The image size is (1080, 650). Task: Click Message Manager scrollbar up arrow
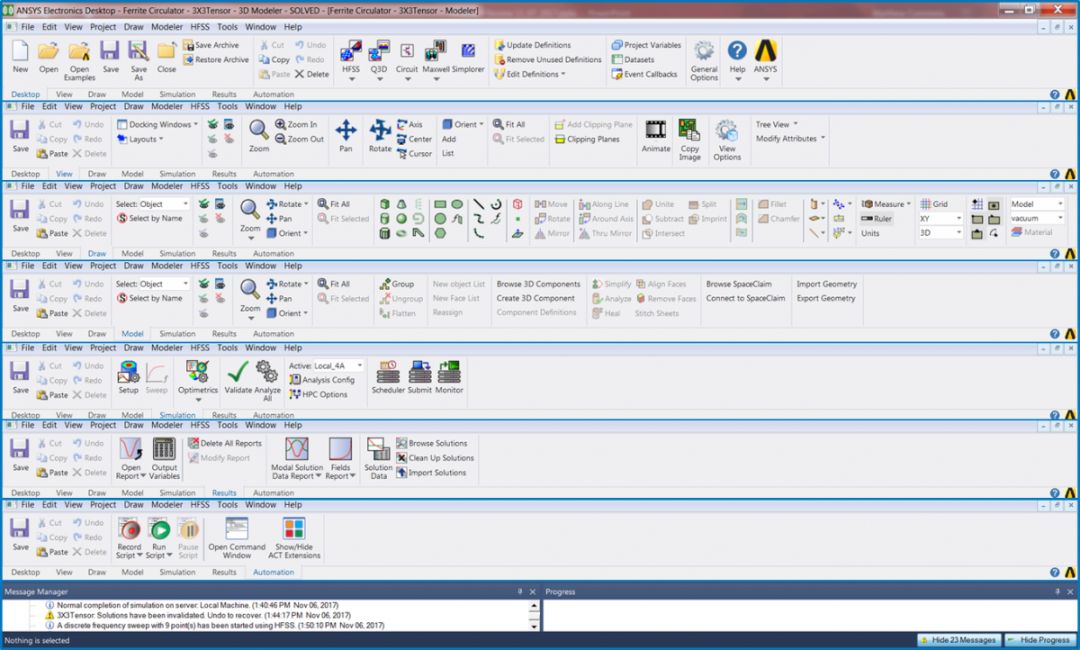pos(534,605)
